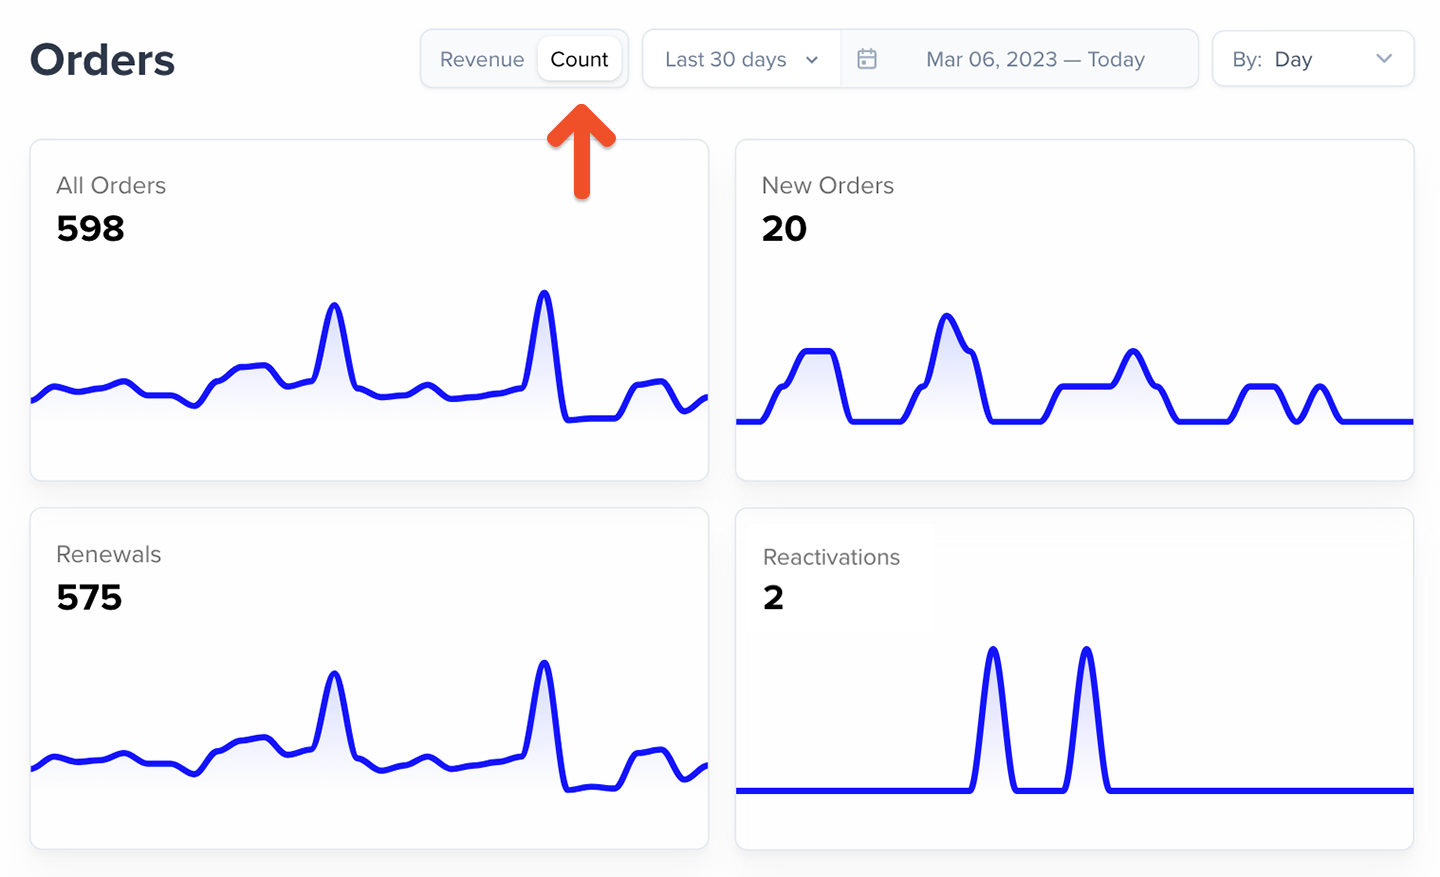Click the Mar 06, 2023 — Today date range
This screenshot has height=877, width=1440.
(1035, 59)
